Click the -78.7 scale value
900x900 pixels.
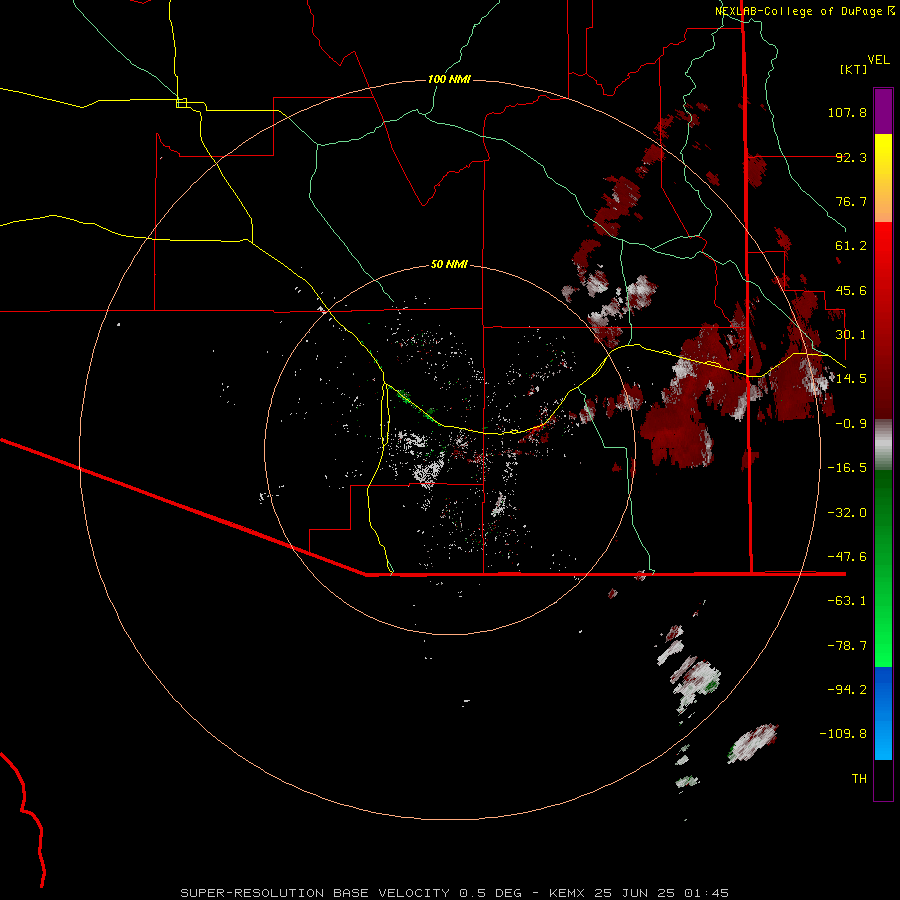coord(847,646)
